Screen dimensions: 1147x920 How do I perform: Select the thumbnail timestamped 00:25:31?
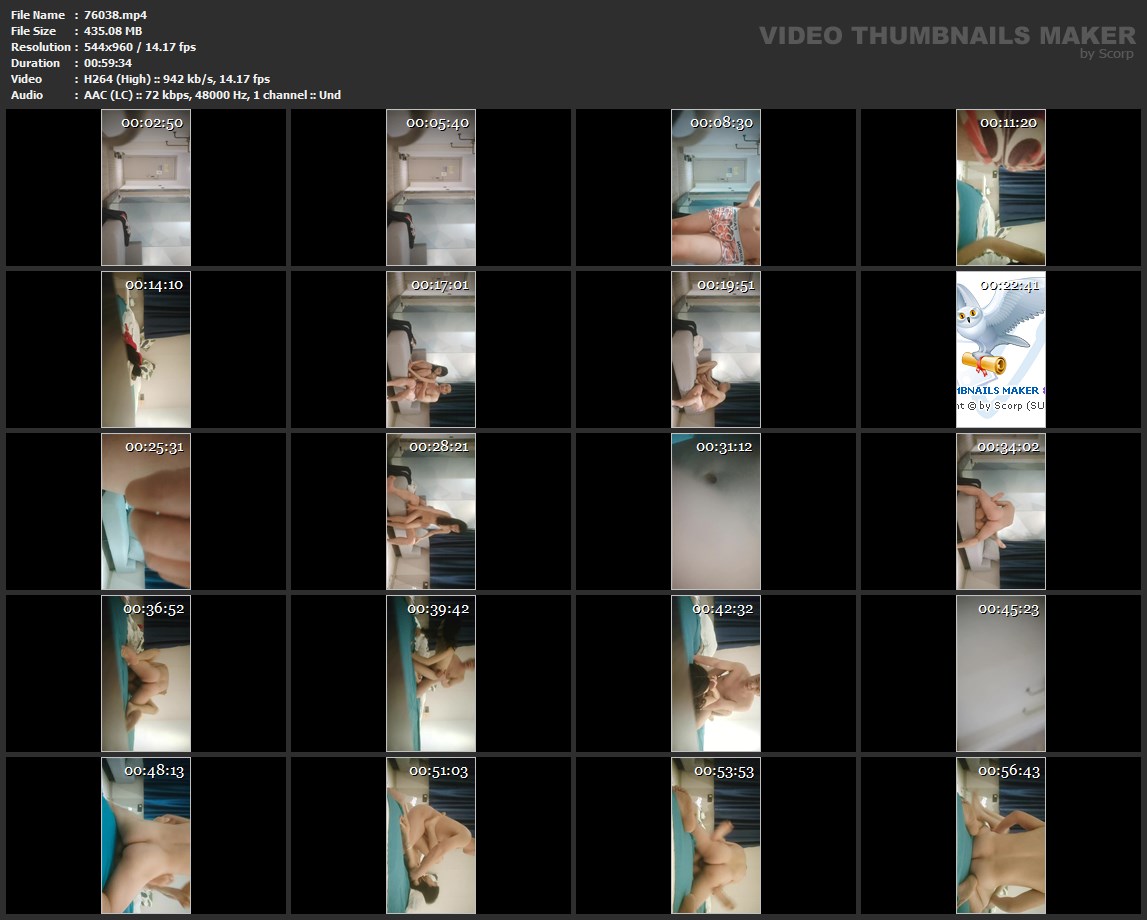[x=146, y=511]
